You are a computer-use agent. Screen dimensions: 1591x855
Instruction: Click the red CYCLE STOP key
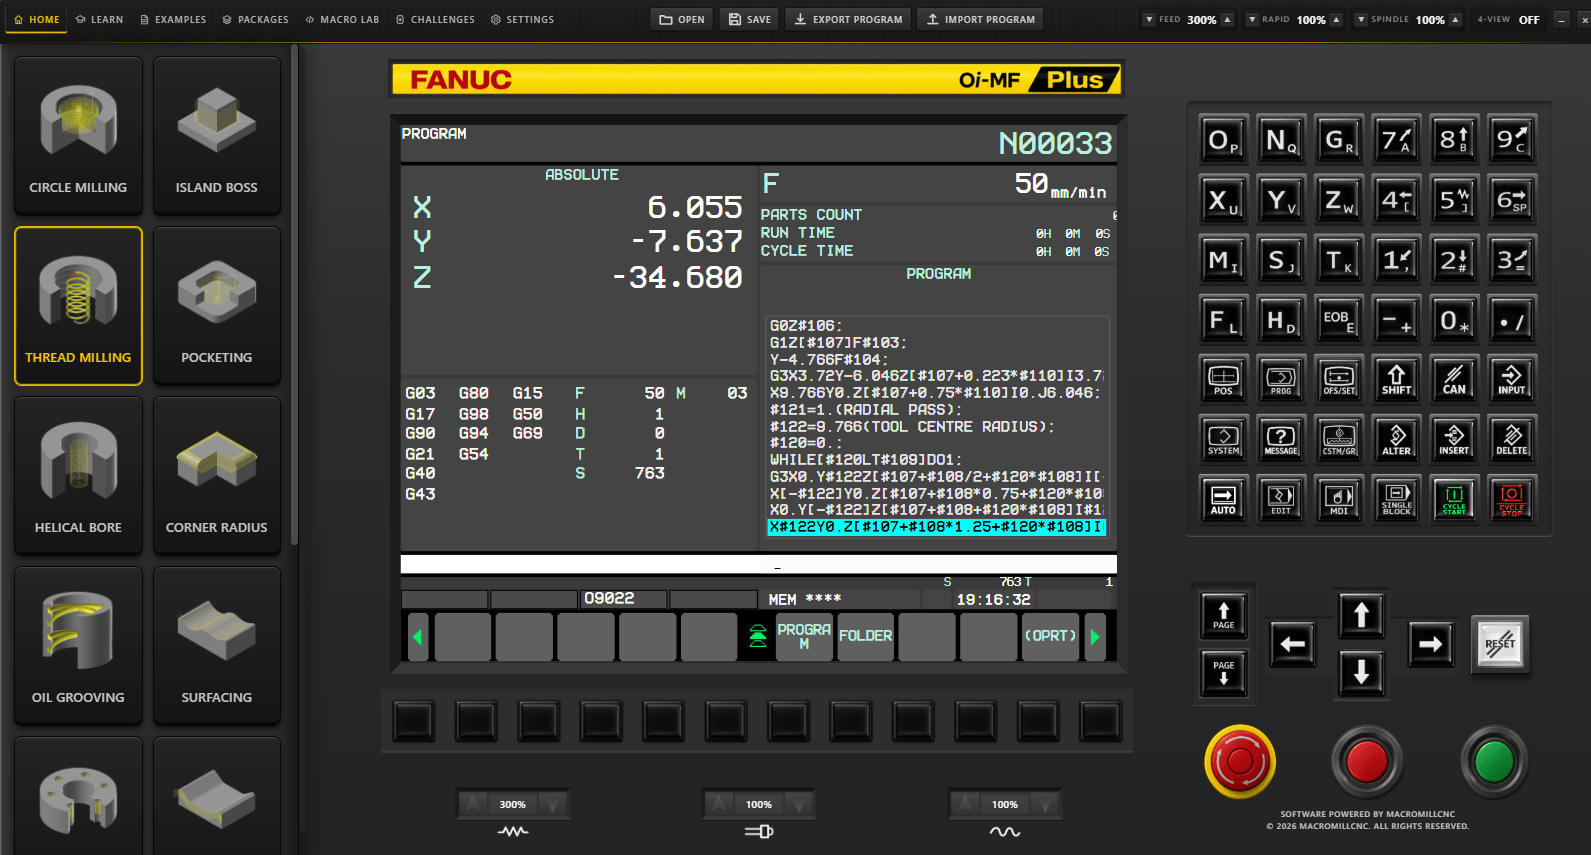(x=1512, y=499)
